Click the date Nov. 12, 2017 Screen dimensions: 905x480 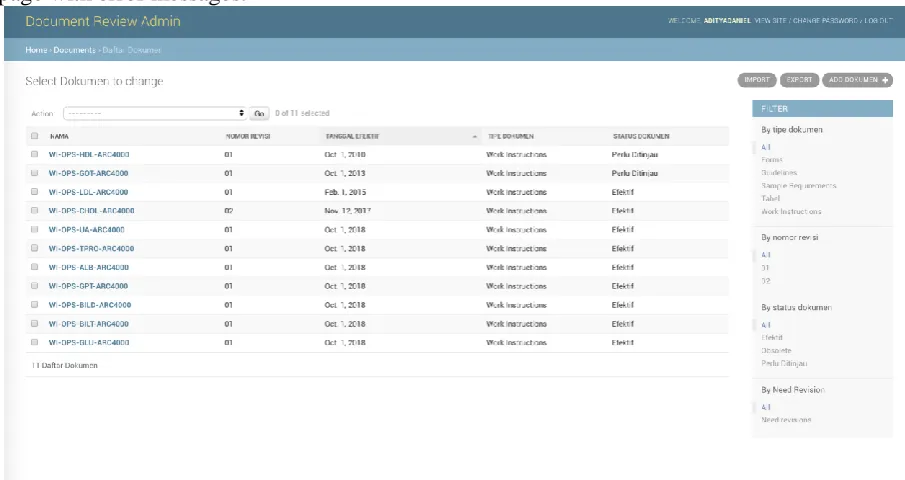[x=347, y=211]
